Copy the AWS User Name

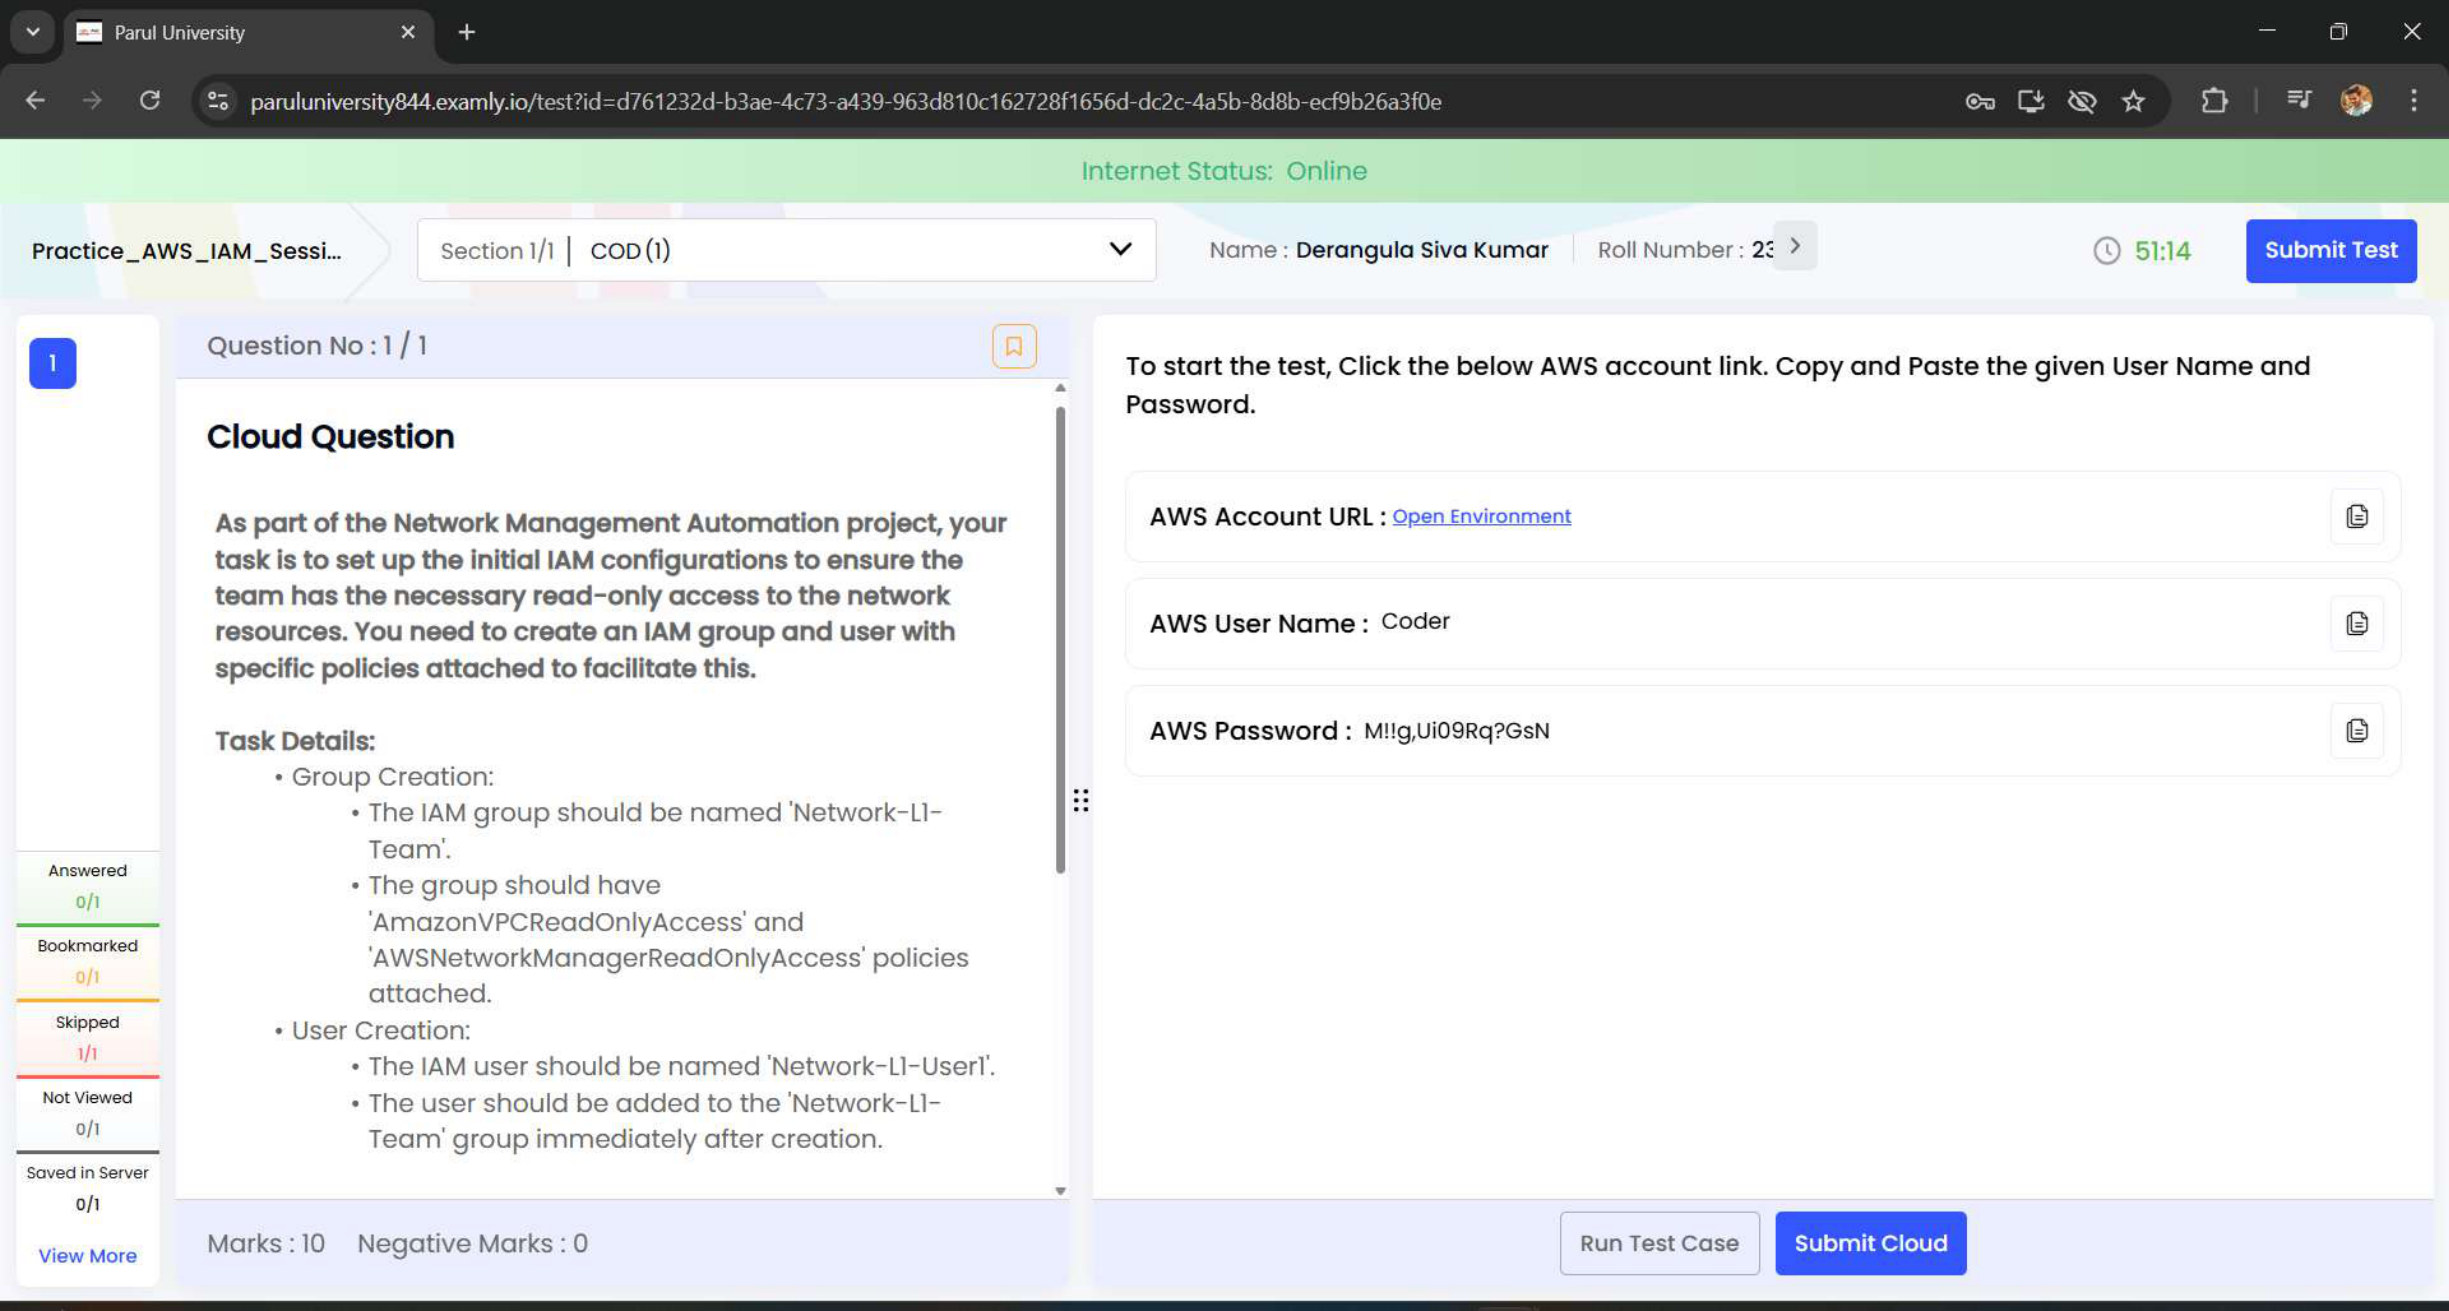2356,623
